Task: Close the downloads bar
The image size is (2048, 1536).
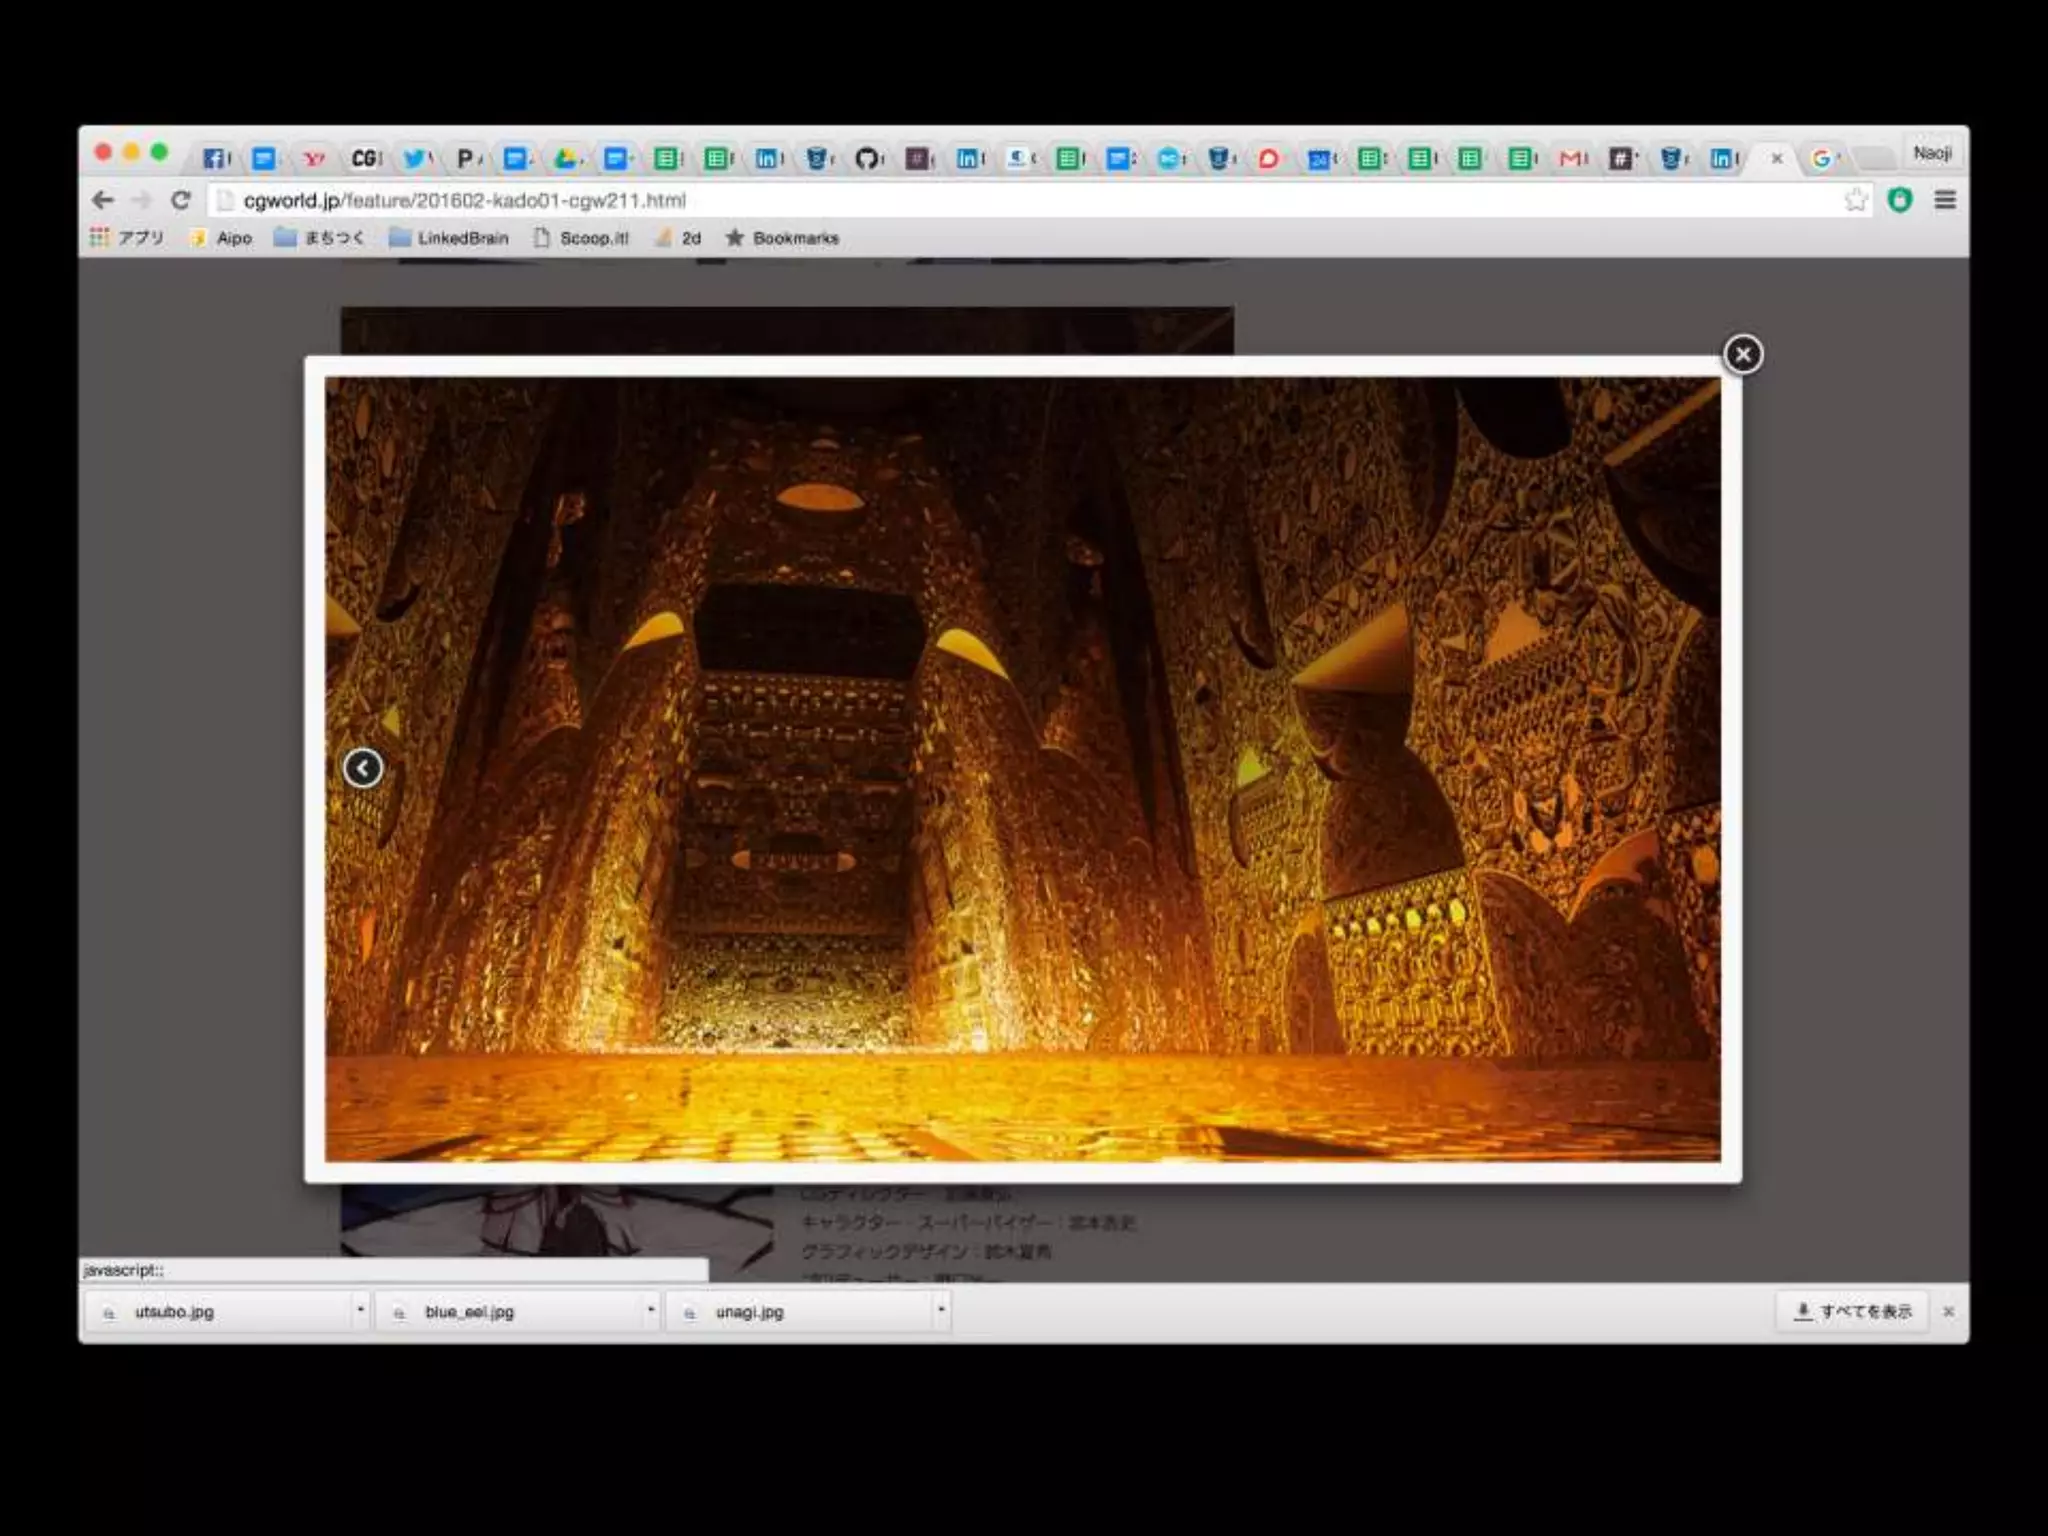Action: coord(1948,1311)
